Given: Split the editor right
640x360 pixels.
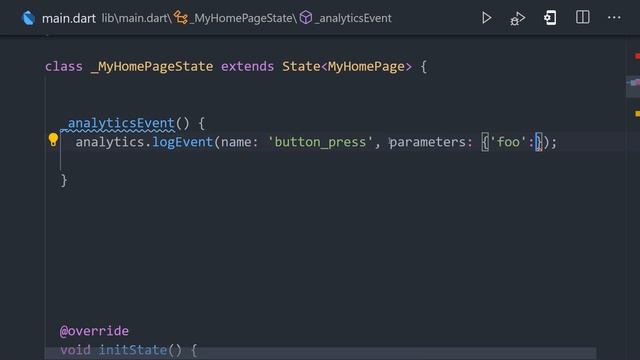Looking at the screenshot, I should coord(582,18).
